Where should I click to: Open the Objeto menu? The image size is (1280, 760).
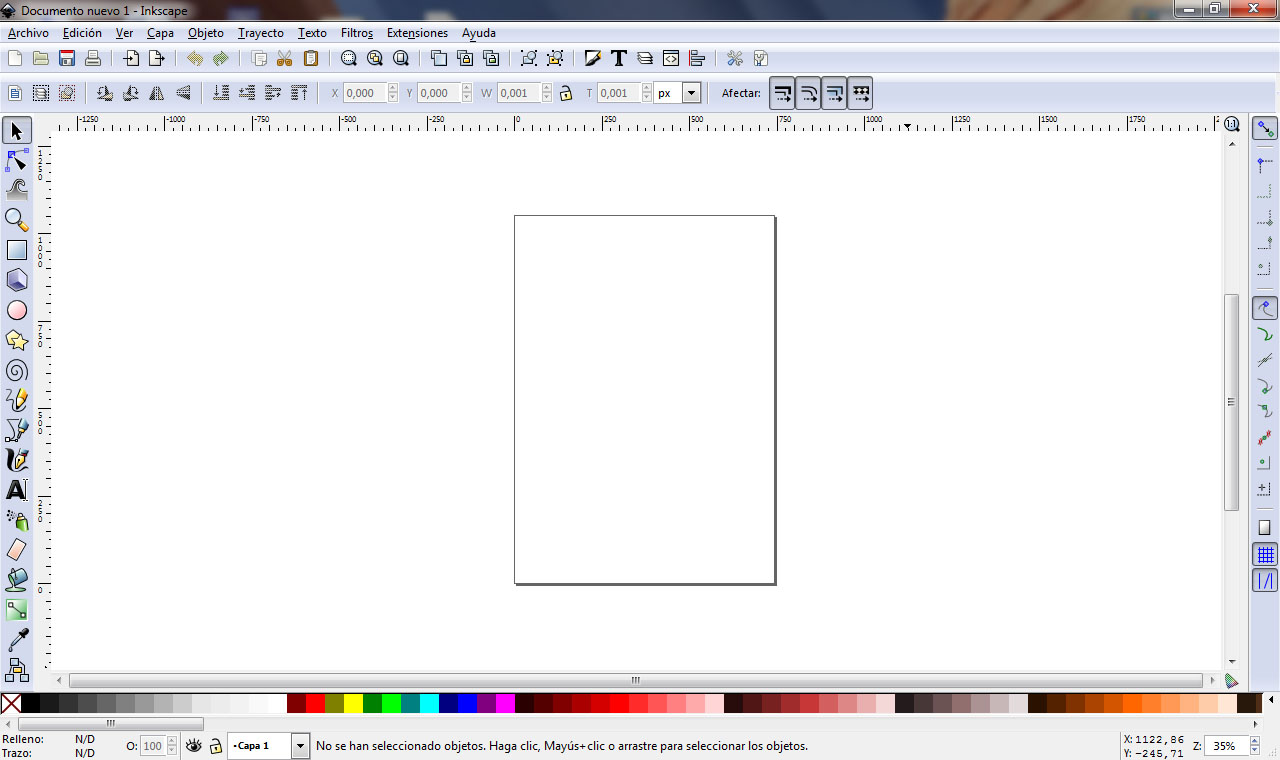click(x=206, y=33)
